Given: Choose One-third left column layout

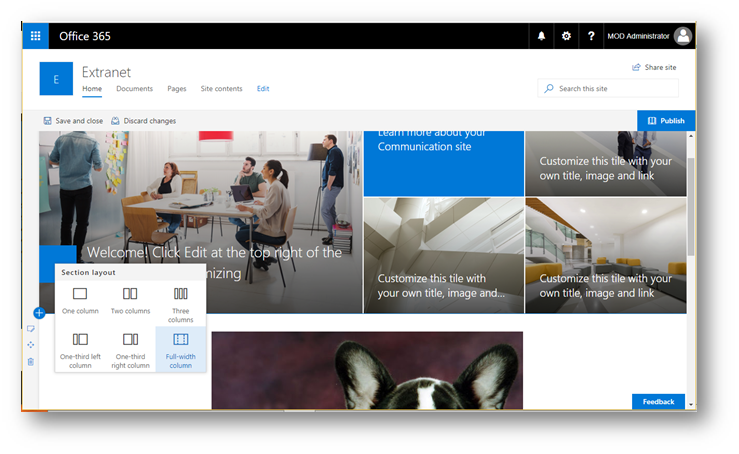Looking at the screenshot, I should (80, 351).
